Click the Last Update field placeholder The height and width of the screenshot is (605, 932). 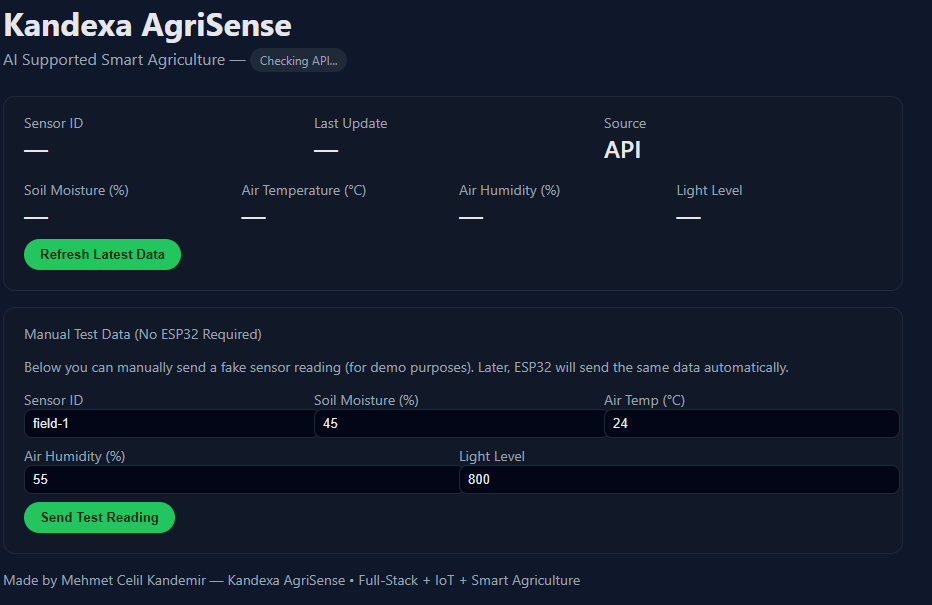pos(326,149)
